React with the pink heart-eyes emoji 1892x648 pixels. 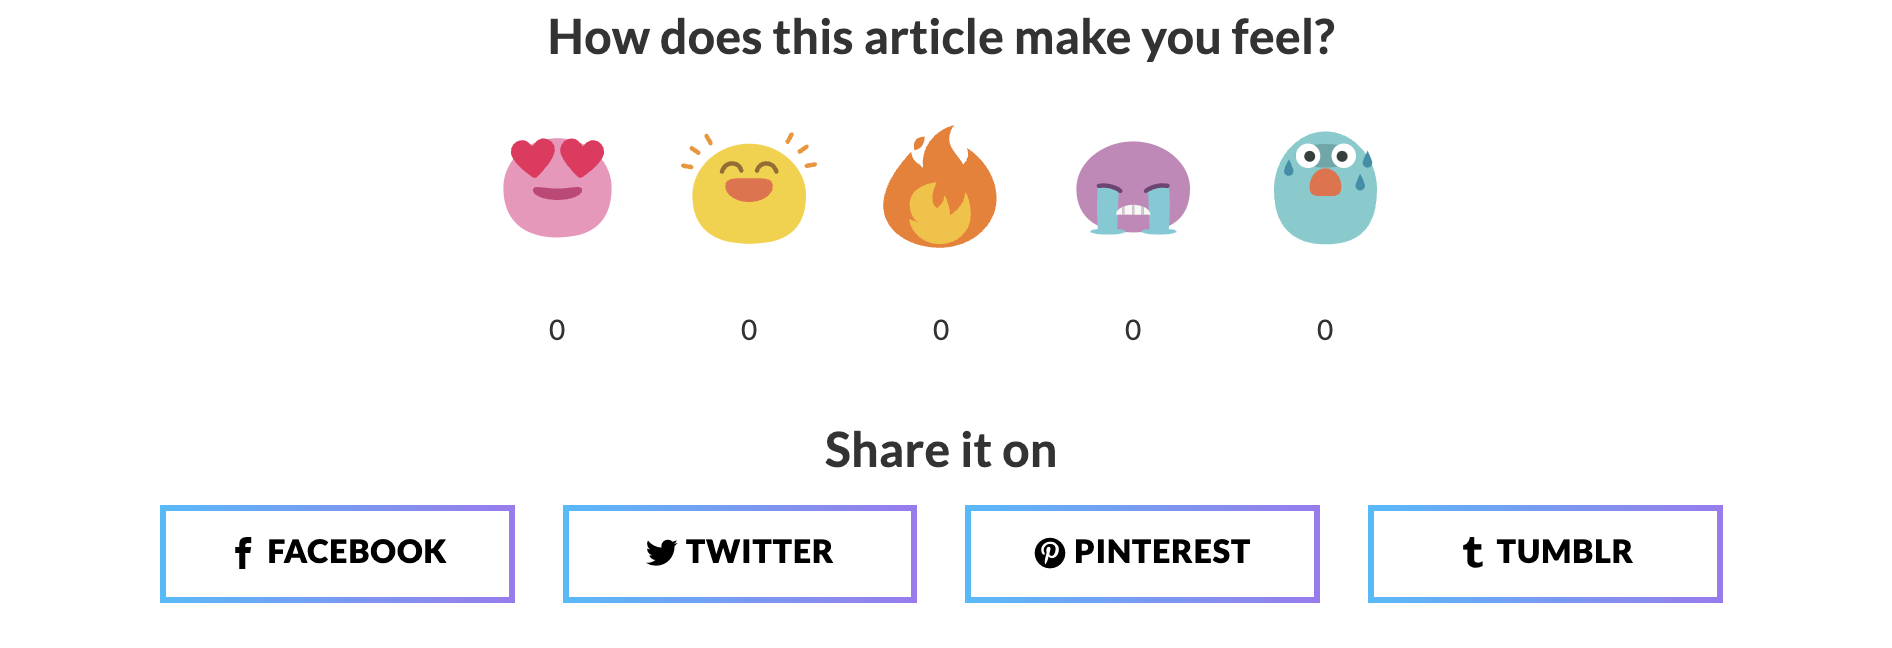[557, 188]
